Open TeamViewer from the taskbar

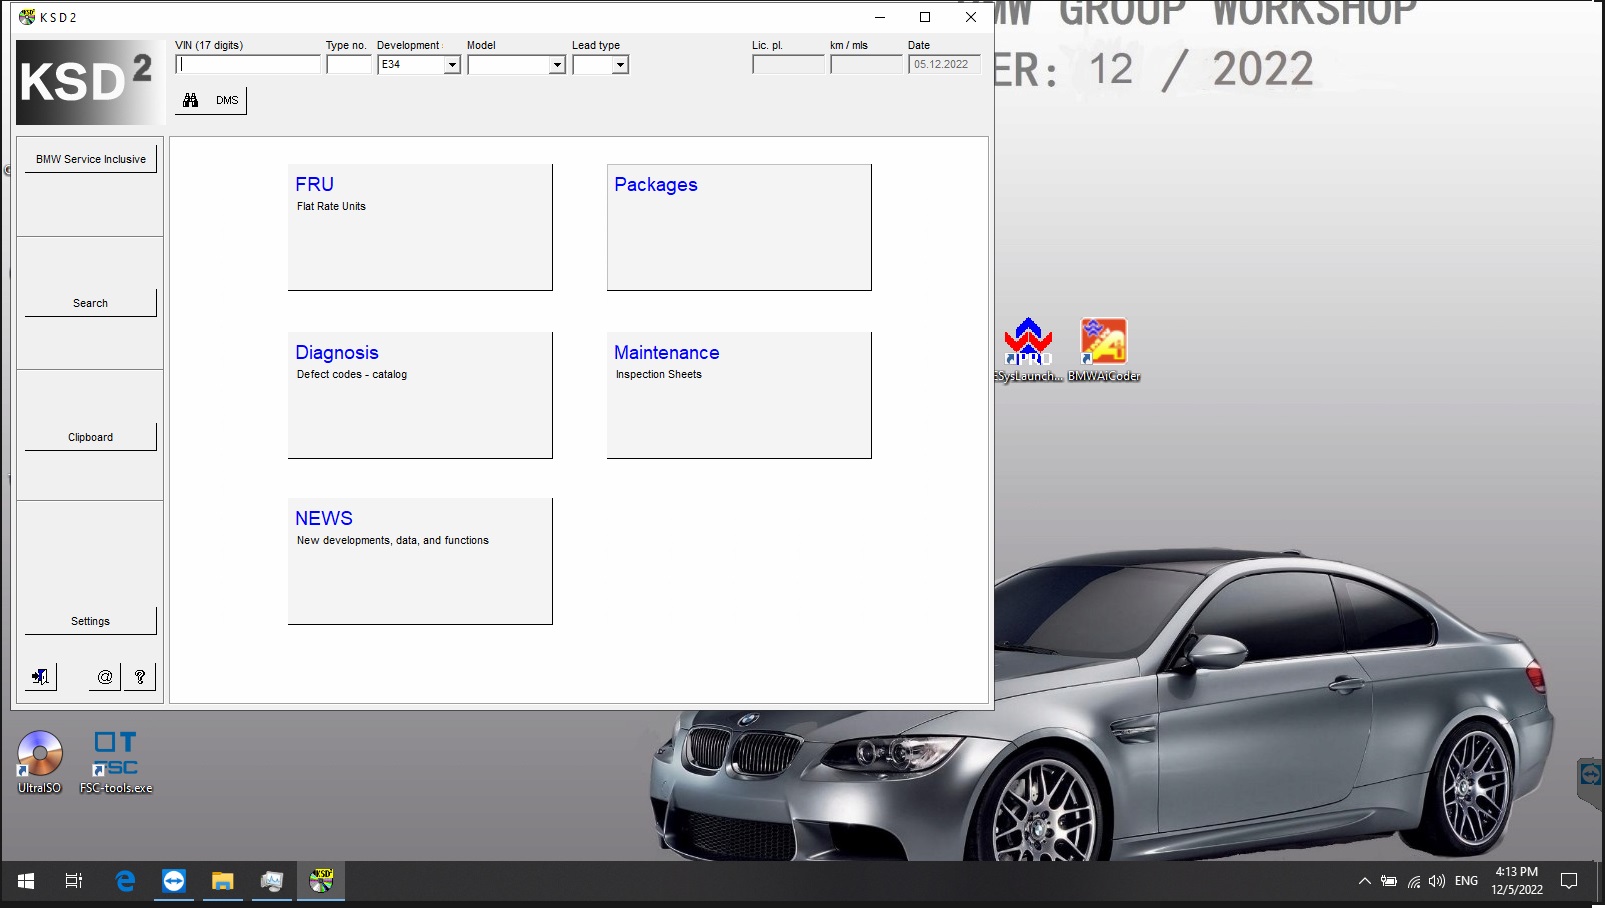coord(174,881)
